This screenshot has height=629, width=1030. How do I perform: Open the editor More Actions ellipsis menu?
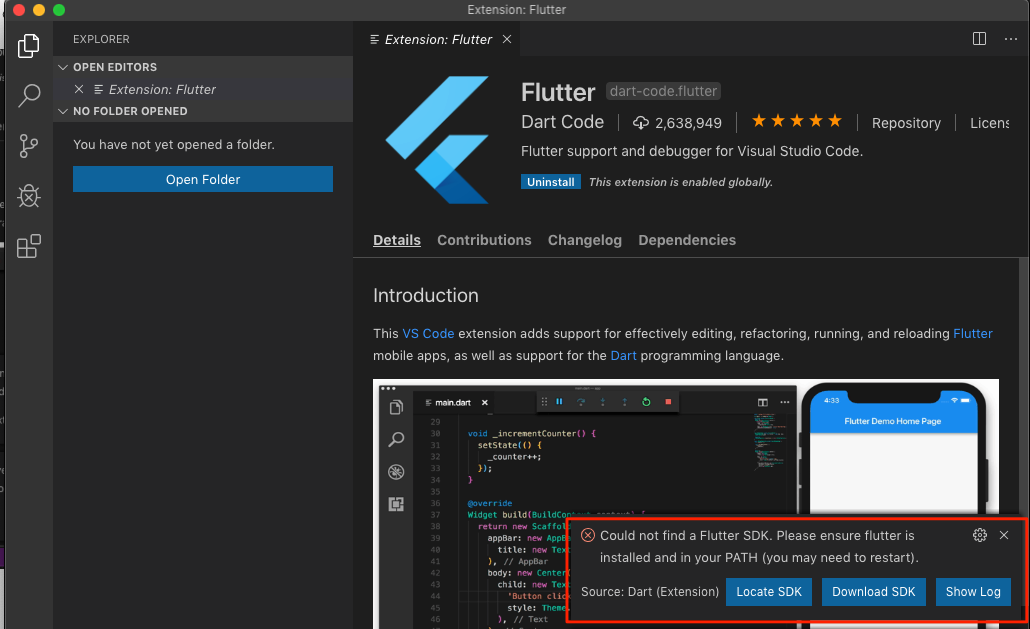coord(1010,39)
